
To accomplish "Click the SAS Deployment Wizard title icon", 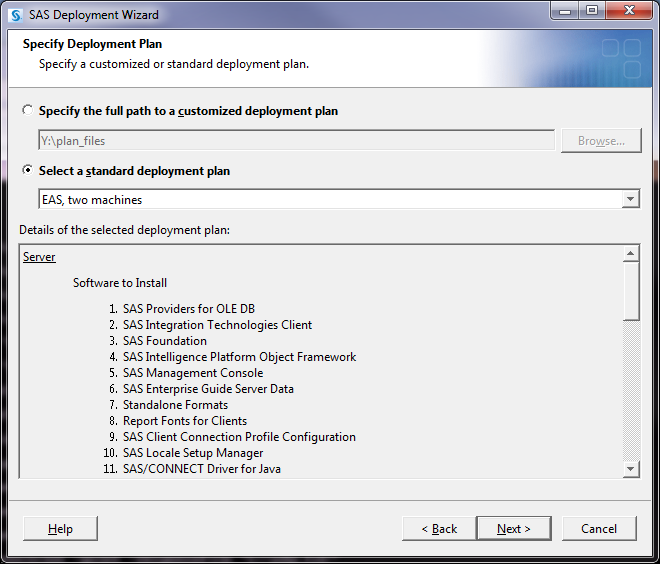I will coord(16,15).
